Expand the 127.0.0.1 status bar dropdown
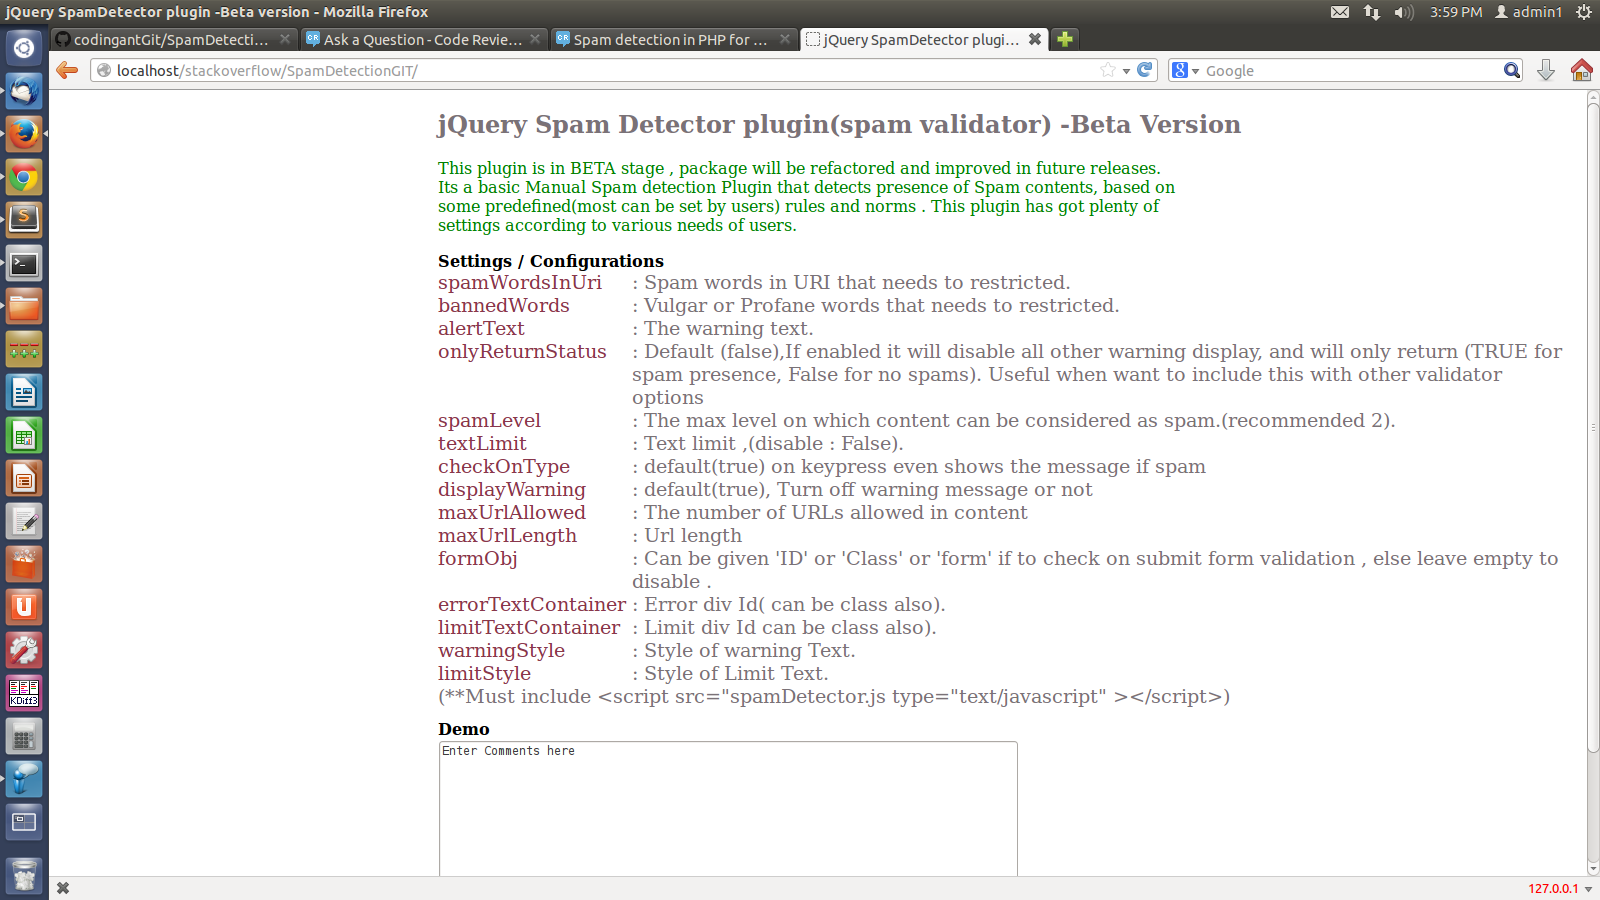The image size is (1600, 900). (x=1588, y=889)
